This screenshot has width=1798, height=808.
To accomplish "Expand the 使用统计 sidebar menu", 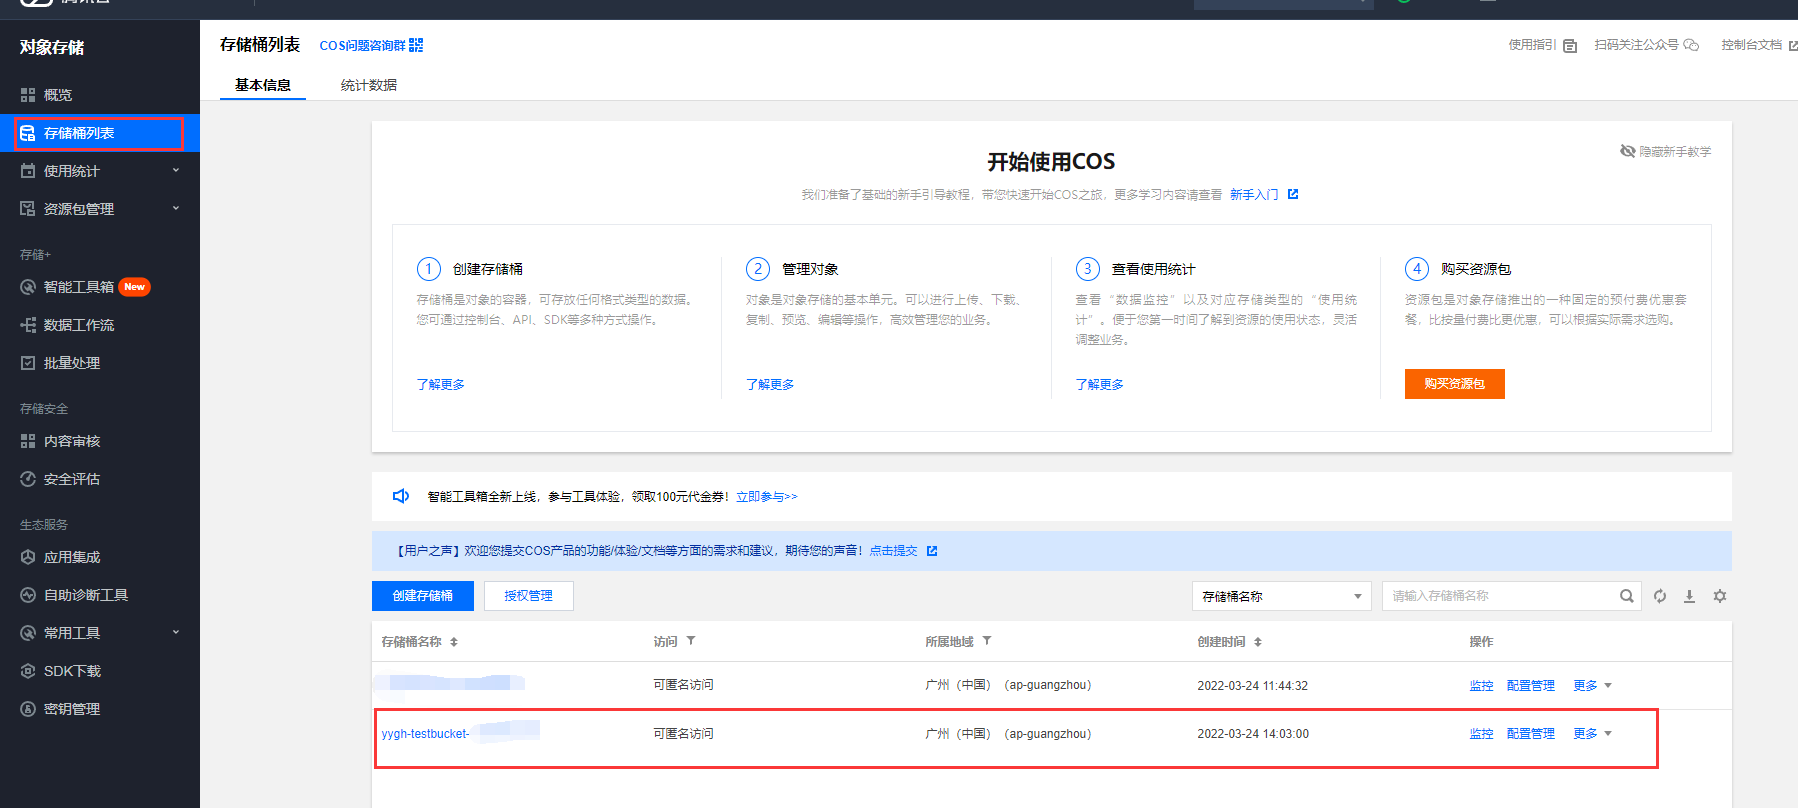I will (x=176, y=171).
